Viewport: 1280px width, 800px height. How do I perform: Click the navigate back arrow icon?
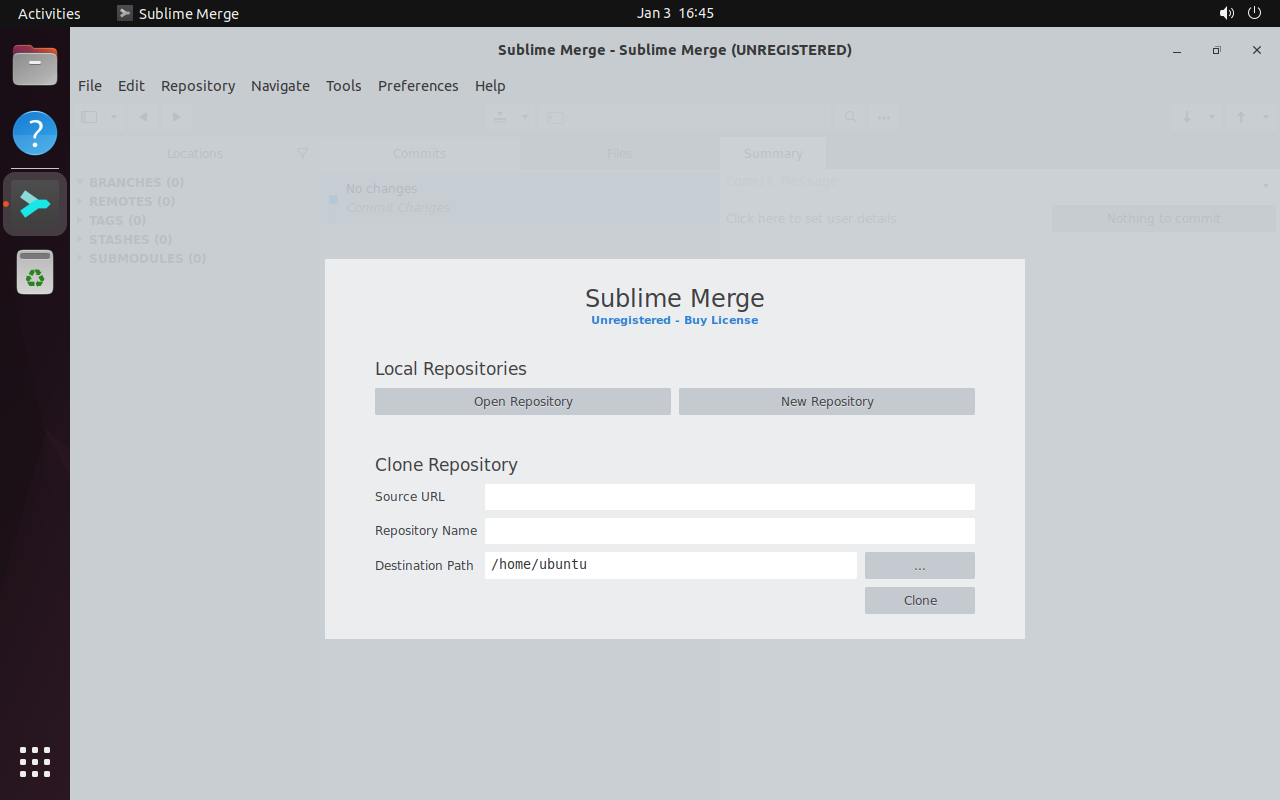point(144,117)
